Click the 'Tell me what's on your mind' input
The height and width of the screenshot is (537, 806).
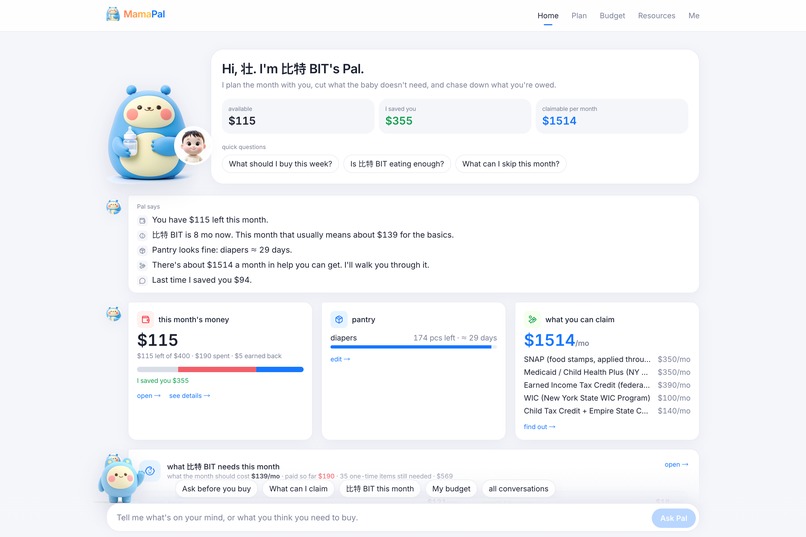click(x=378, y=517)
